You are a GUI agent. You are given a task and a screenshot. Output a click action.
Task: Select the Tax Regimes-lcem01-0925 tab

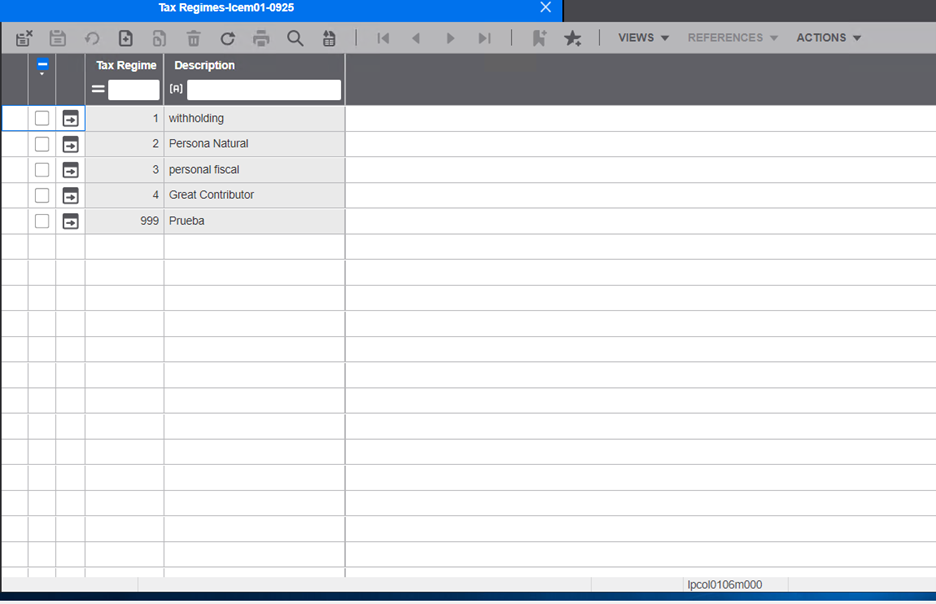click(226, 8)
